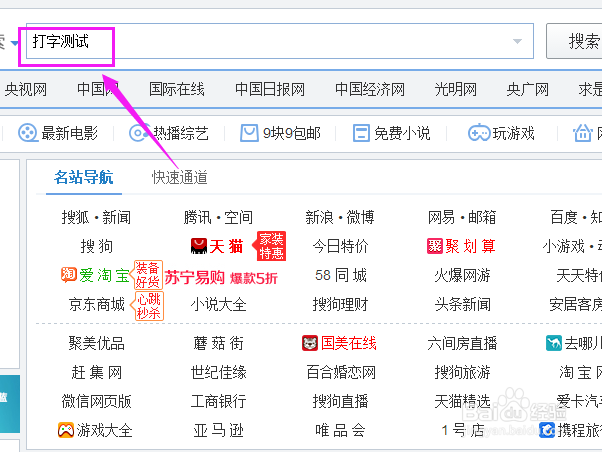The width and height of the screenshot is (602, 452).
Task: Click the 心跳秒杀 badge
Action: click(x=148, y=306)
